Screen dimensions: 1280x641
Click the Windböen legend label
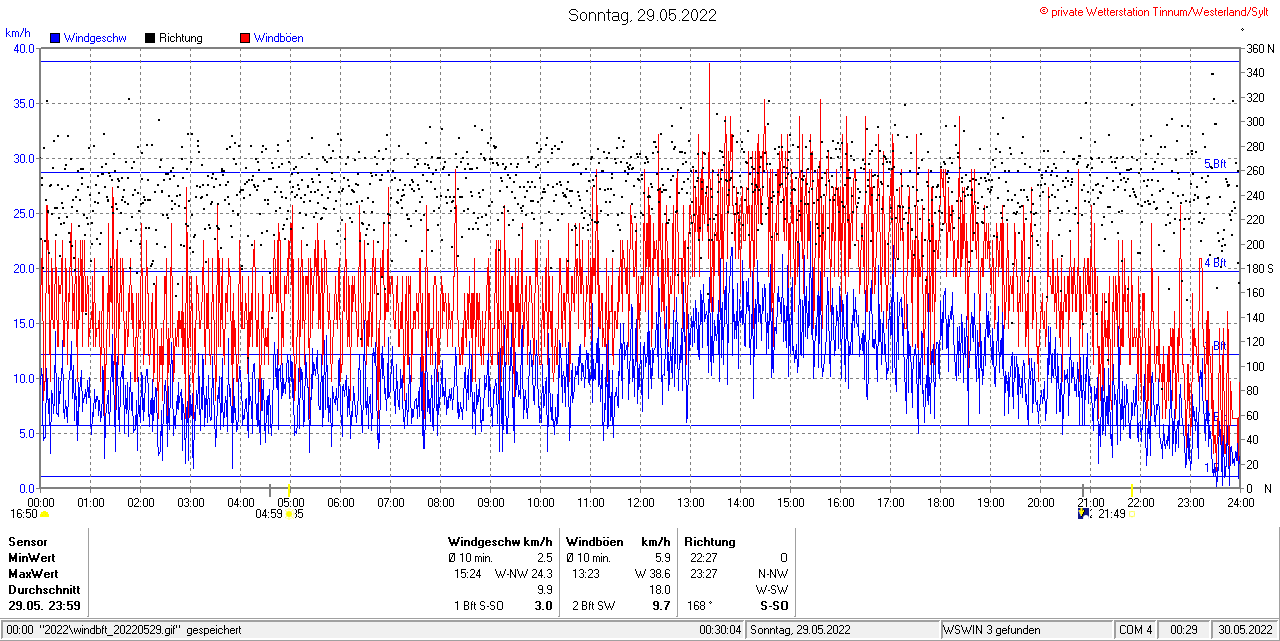click(x=279, y=38)
